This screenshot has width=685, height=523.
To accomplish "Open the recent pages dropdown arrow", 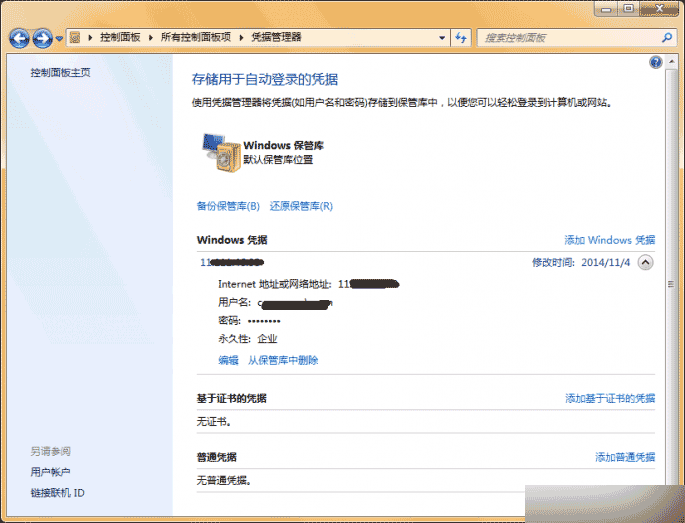I will pyautogui.click(x=59, y=38).
